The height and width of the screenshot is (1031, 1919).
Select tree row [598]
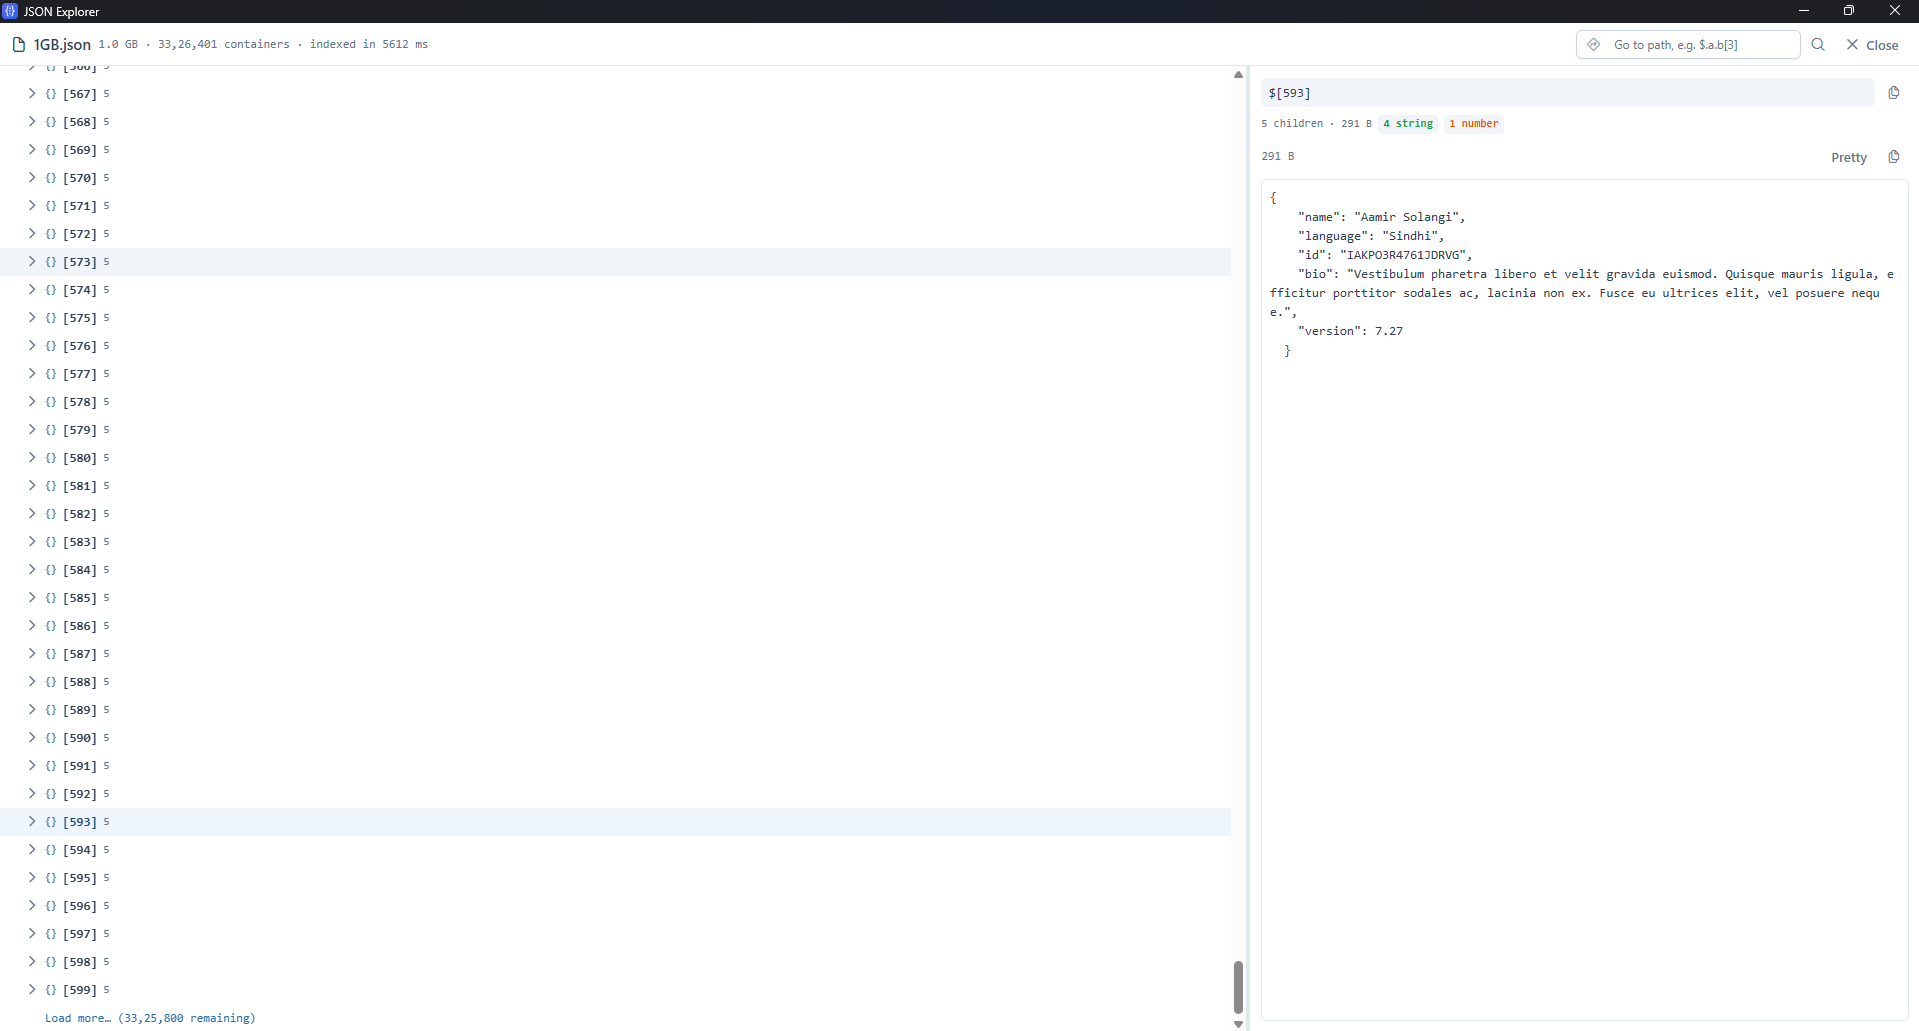click(615, 962)
